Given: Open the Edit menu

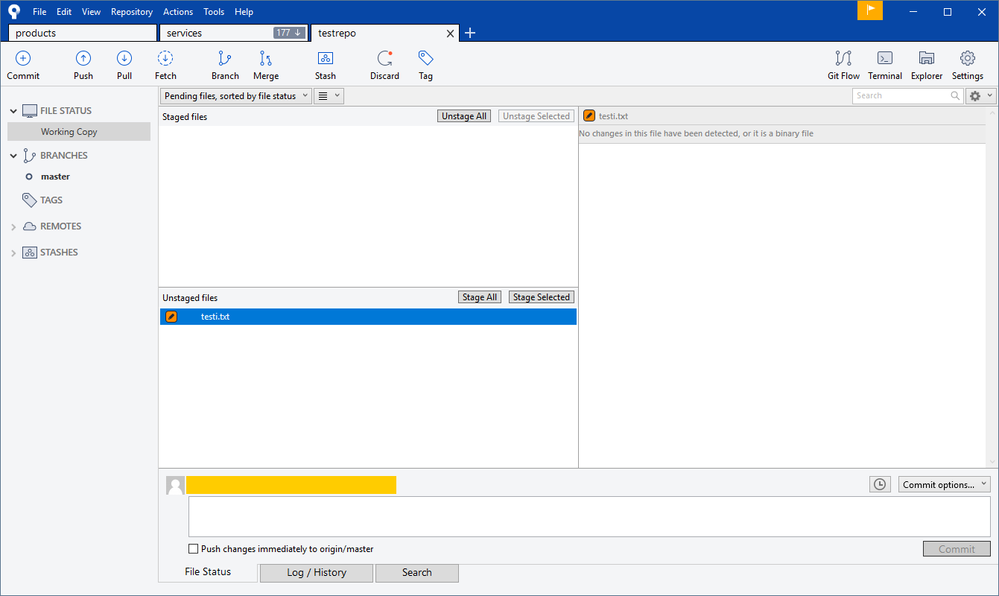Looking at the screenshot, I should (x=64, y=11).
